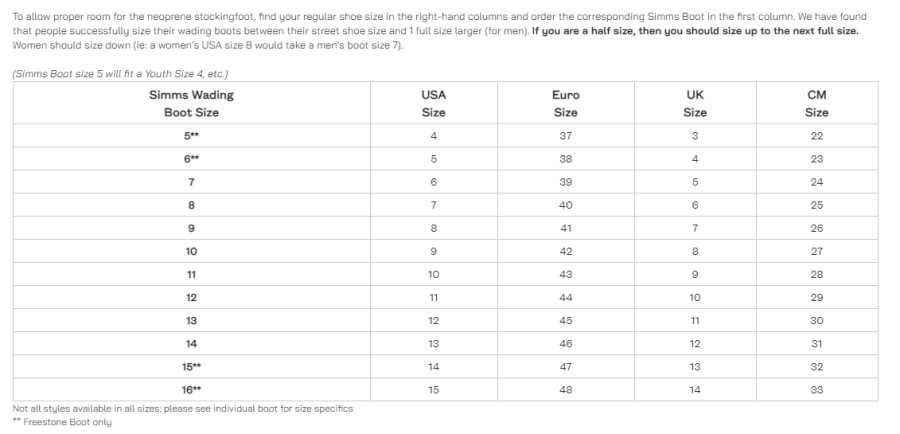
Task: Select boot size 6** in first column
Action: coord(191,158)
